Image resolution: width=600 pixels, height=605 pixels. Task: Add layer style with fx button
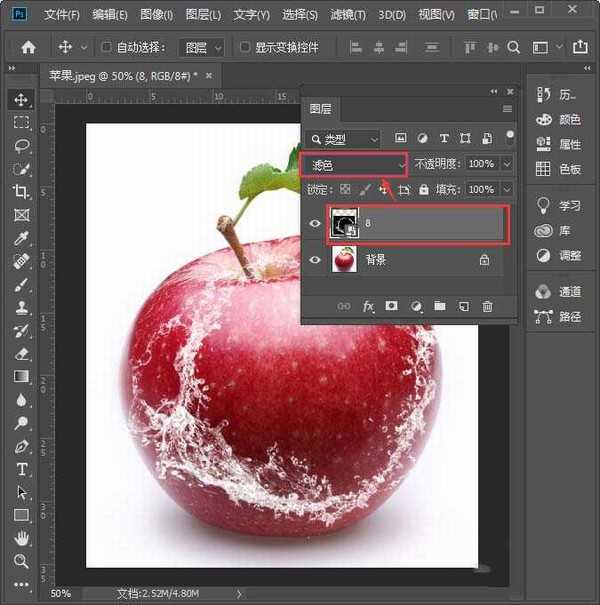368,306
